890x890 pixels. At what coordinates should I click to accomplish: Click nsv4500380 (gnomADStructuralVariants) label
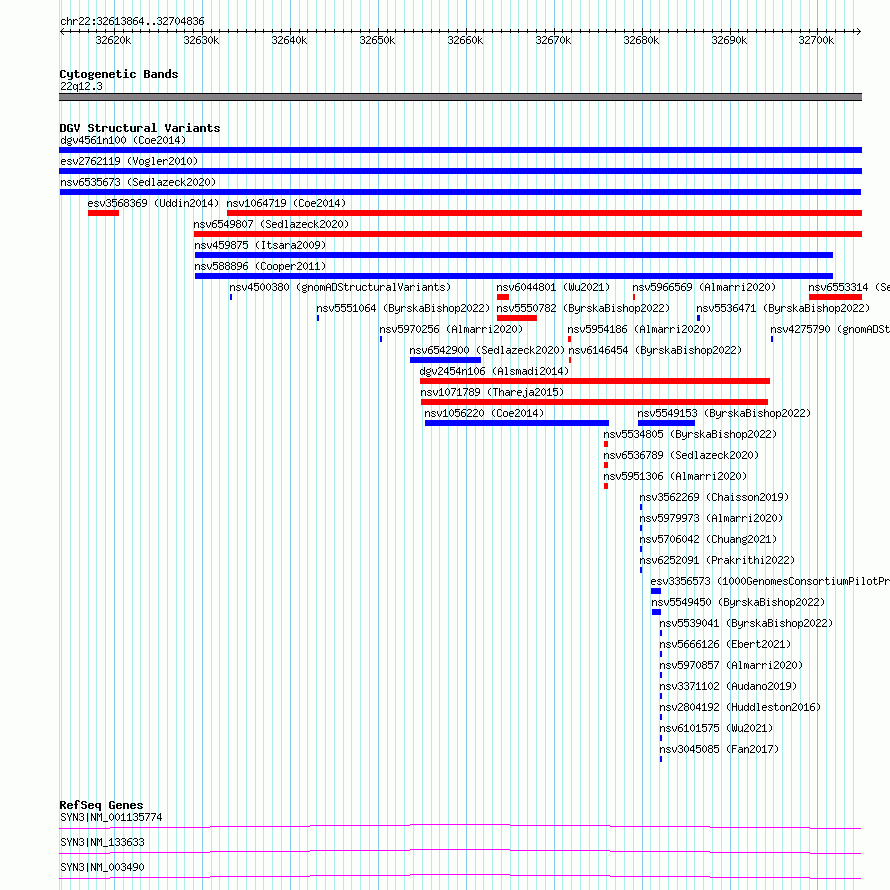point(340,287)
